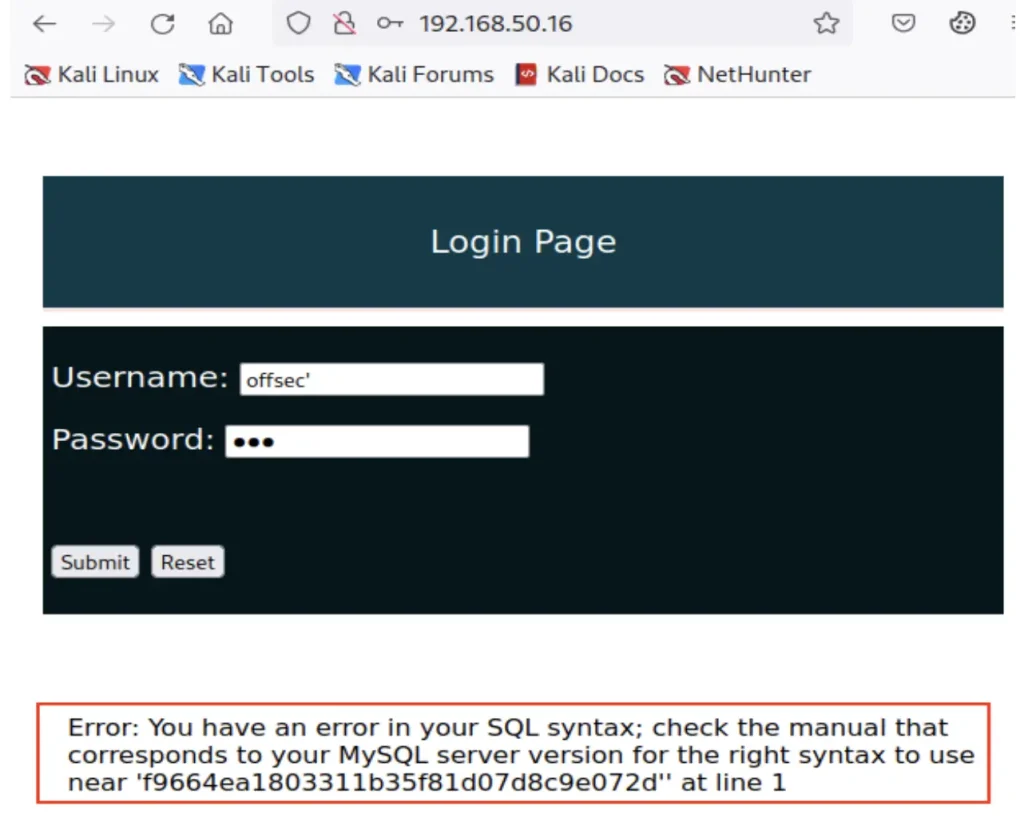Bookmark this page with the star
1024x818 pixels.
(x=826, y=24)
